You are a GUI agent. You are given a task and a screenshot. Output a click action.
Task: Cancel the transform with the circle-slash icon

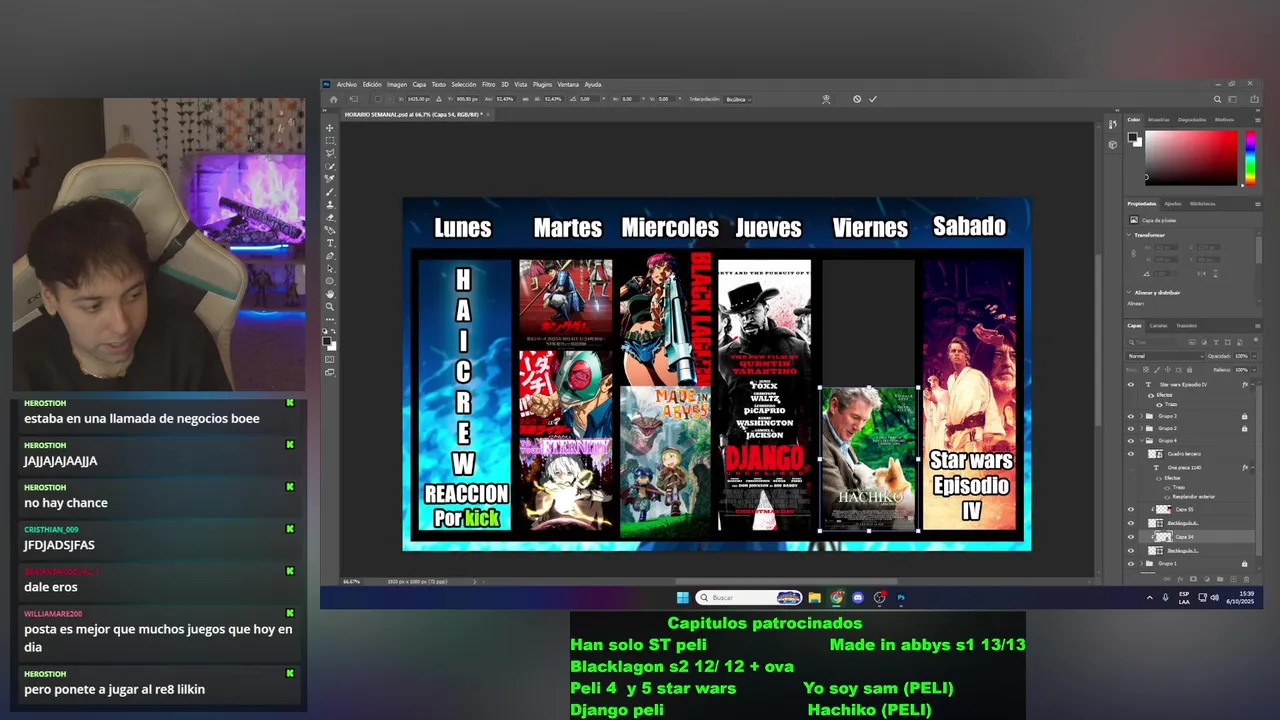pyautogui.click(x=857, y=99)
